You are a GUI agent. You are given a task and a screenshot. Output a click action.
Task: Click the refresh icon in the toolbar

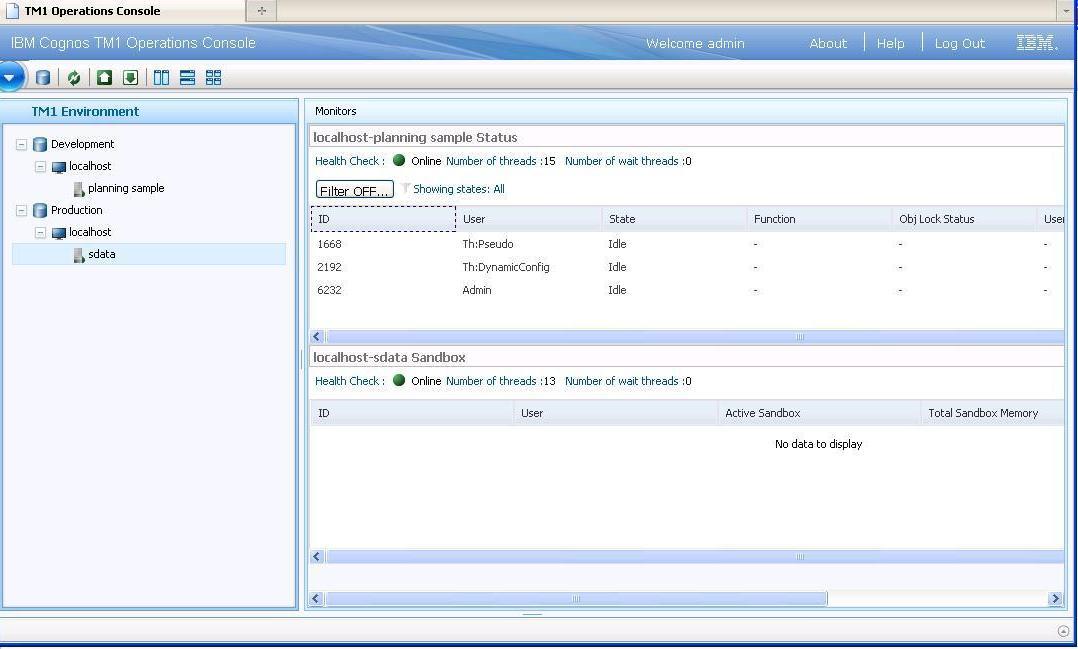click(x=73, y=77)
